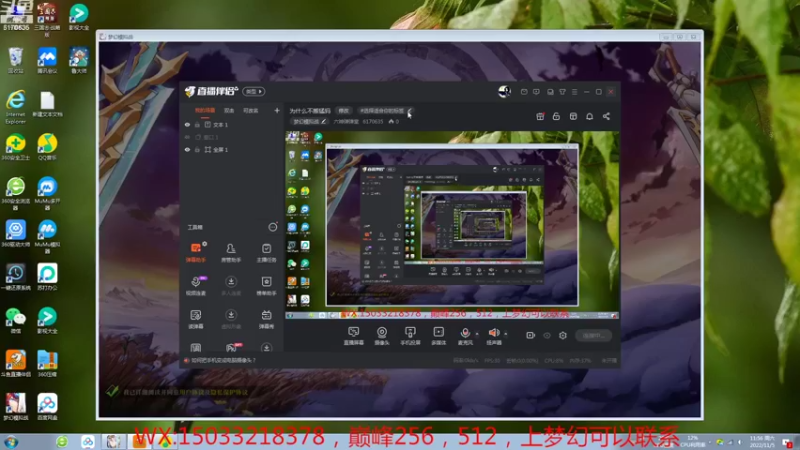
Task: Click the unlock padlock icon above preview
Action: [556, 116]
